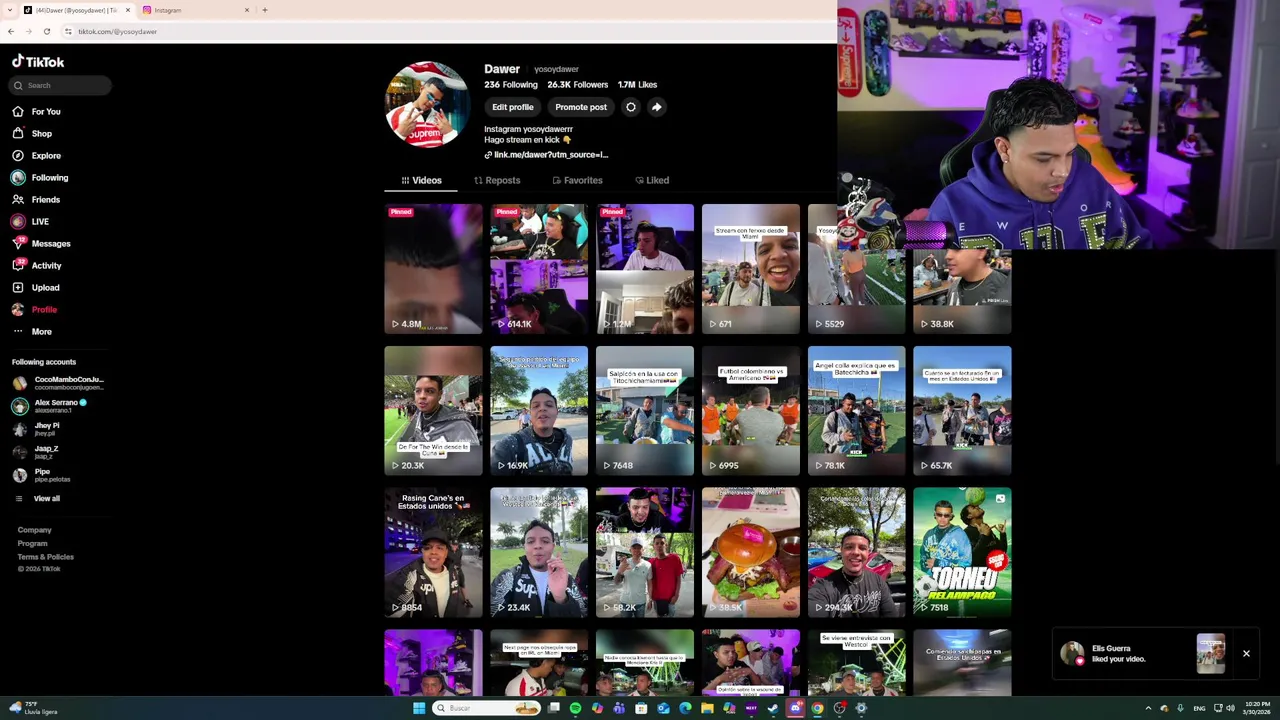The image size is (1280, 720).
Task: Open Torneo Relampago video with 7518 views
Action: click(x=962, y=552)
